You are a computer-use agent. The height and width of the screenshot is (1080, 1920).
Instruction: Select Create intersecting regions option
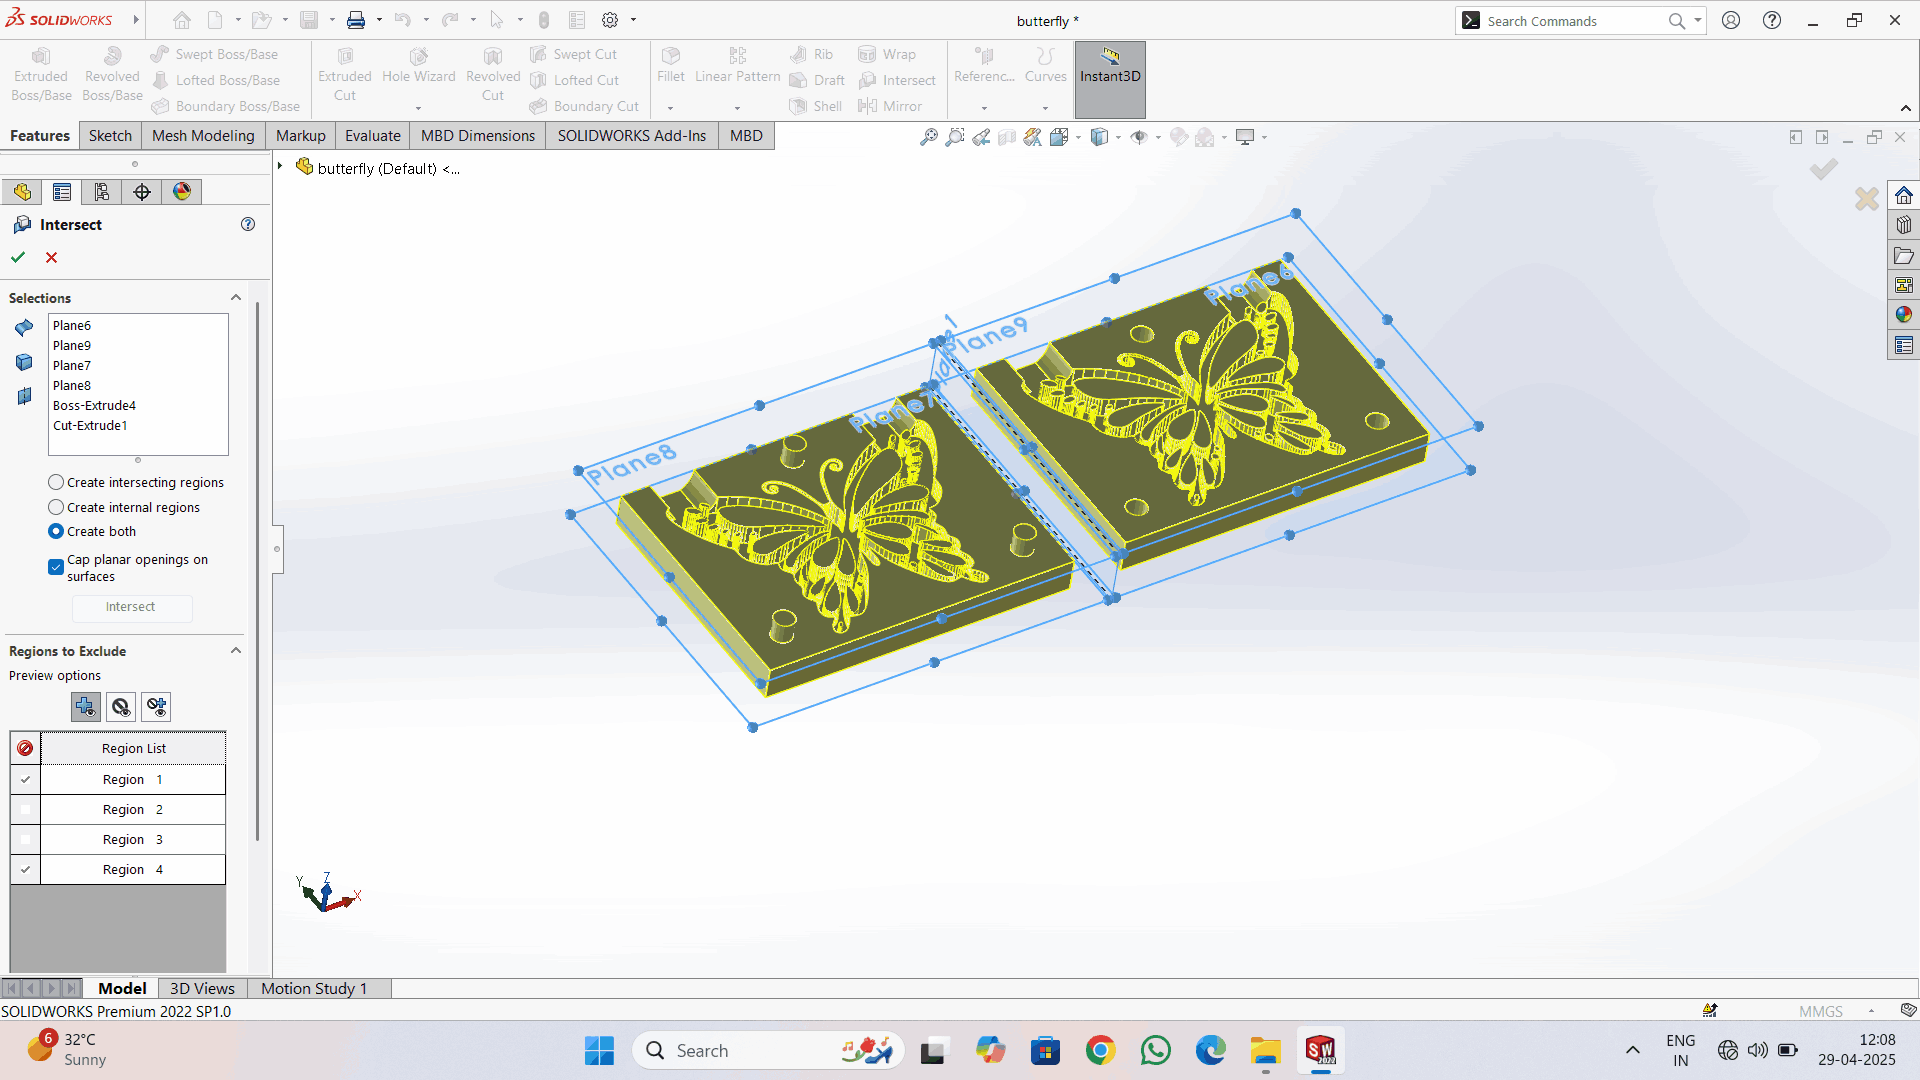pyautogui.click(x=56, y=482)
